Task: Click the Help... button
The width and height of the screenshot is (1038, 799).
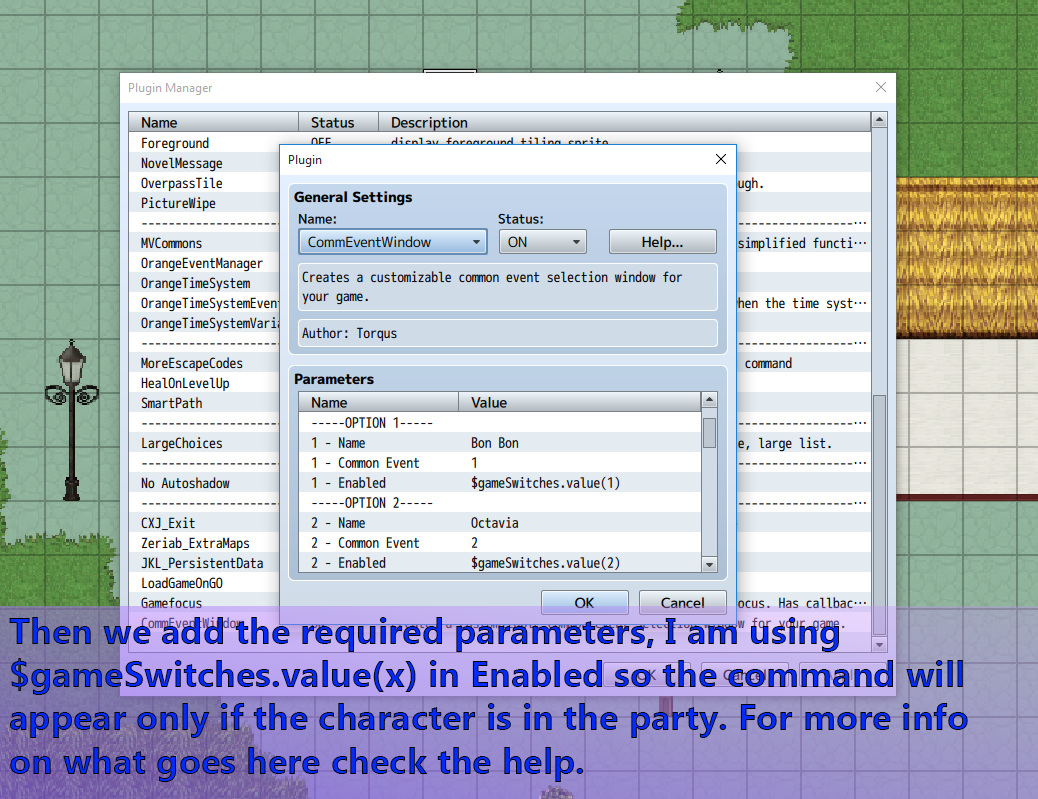Action: tap(662, 242)
